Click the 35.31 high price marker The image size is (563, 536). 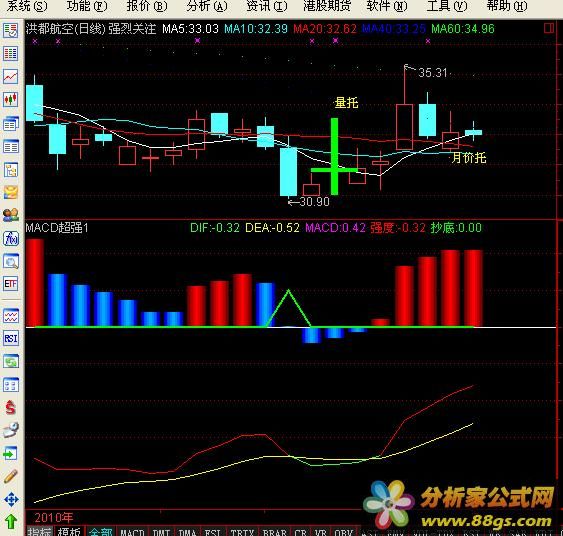click(x=433, y=73)
